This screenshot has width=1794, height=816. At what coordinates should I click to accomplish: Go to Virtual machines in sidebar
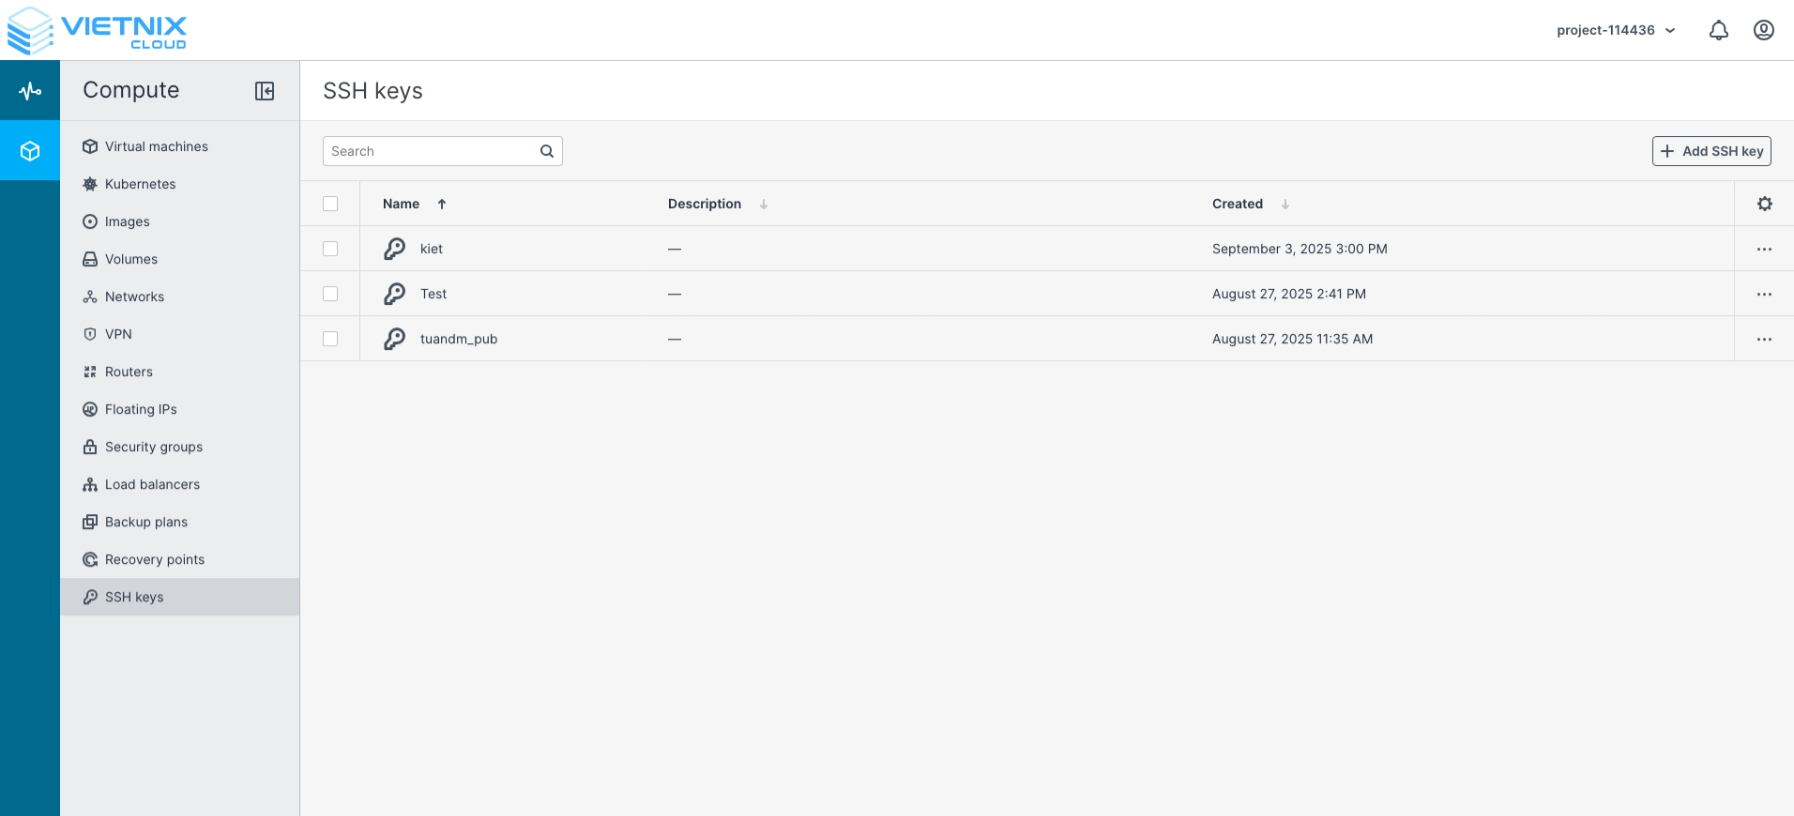click(x=156, y=147)
